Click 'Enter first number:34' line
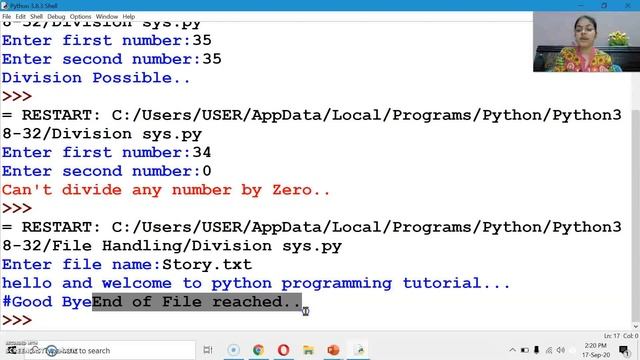The image size is (640, 360). (x=107, y=153)
